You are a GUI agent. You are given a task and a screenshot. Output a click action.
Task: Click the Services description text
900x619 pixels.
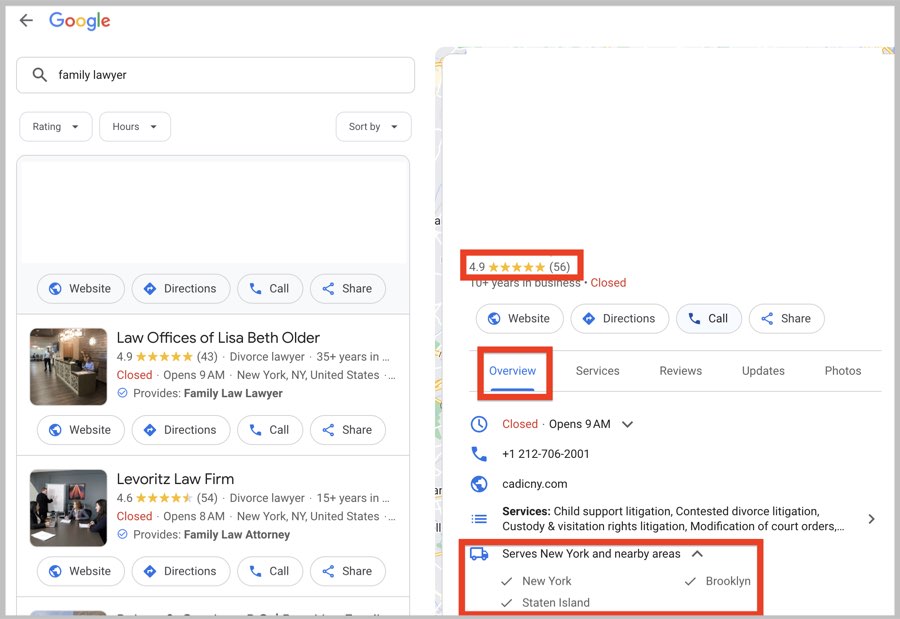[673, 519]
